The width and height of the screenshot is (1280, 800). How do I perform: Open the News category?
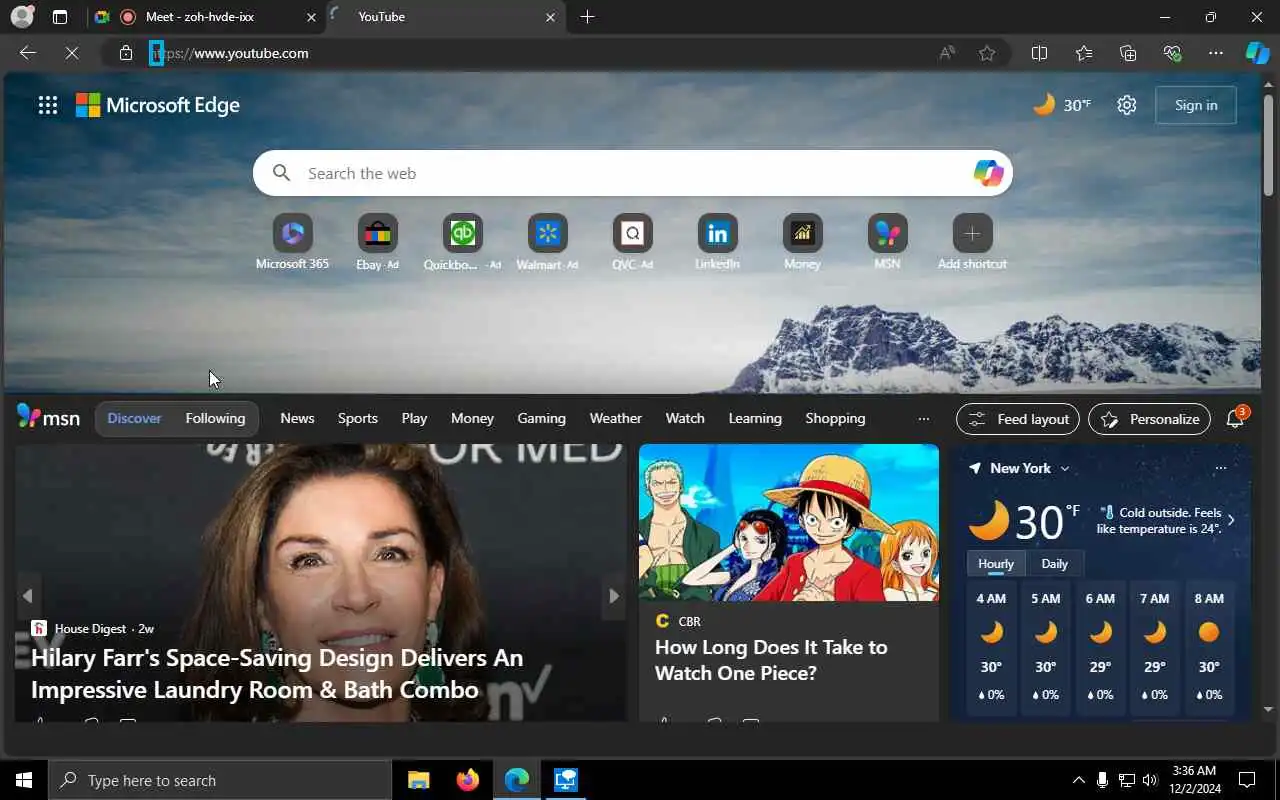(x=297, y=418)
